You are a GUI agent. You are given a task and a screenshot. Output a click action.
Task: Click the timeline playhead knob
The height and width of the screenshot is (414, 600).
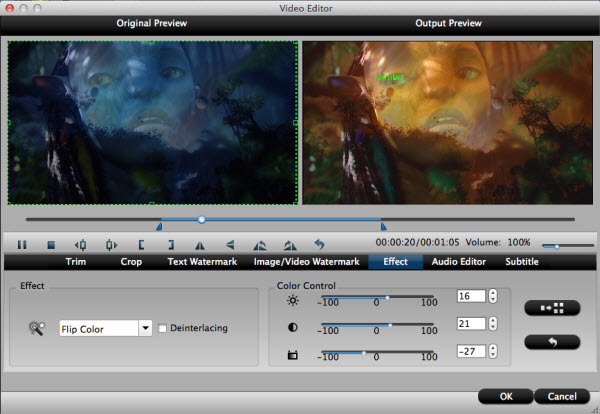202,220
